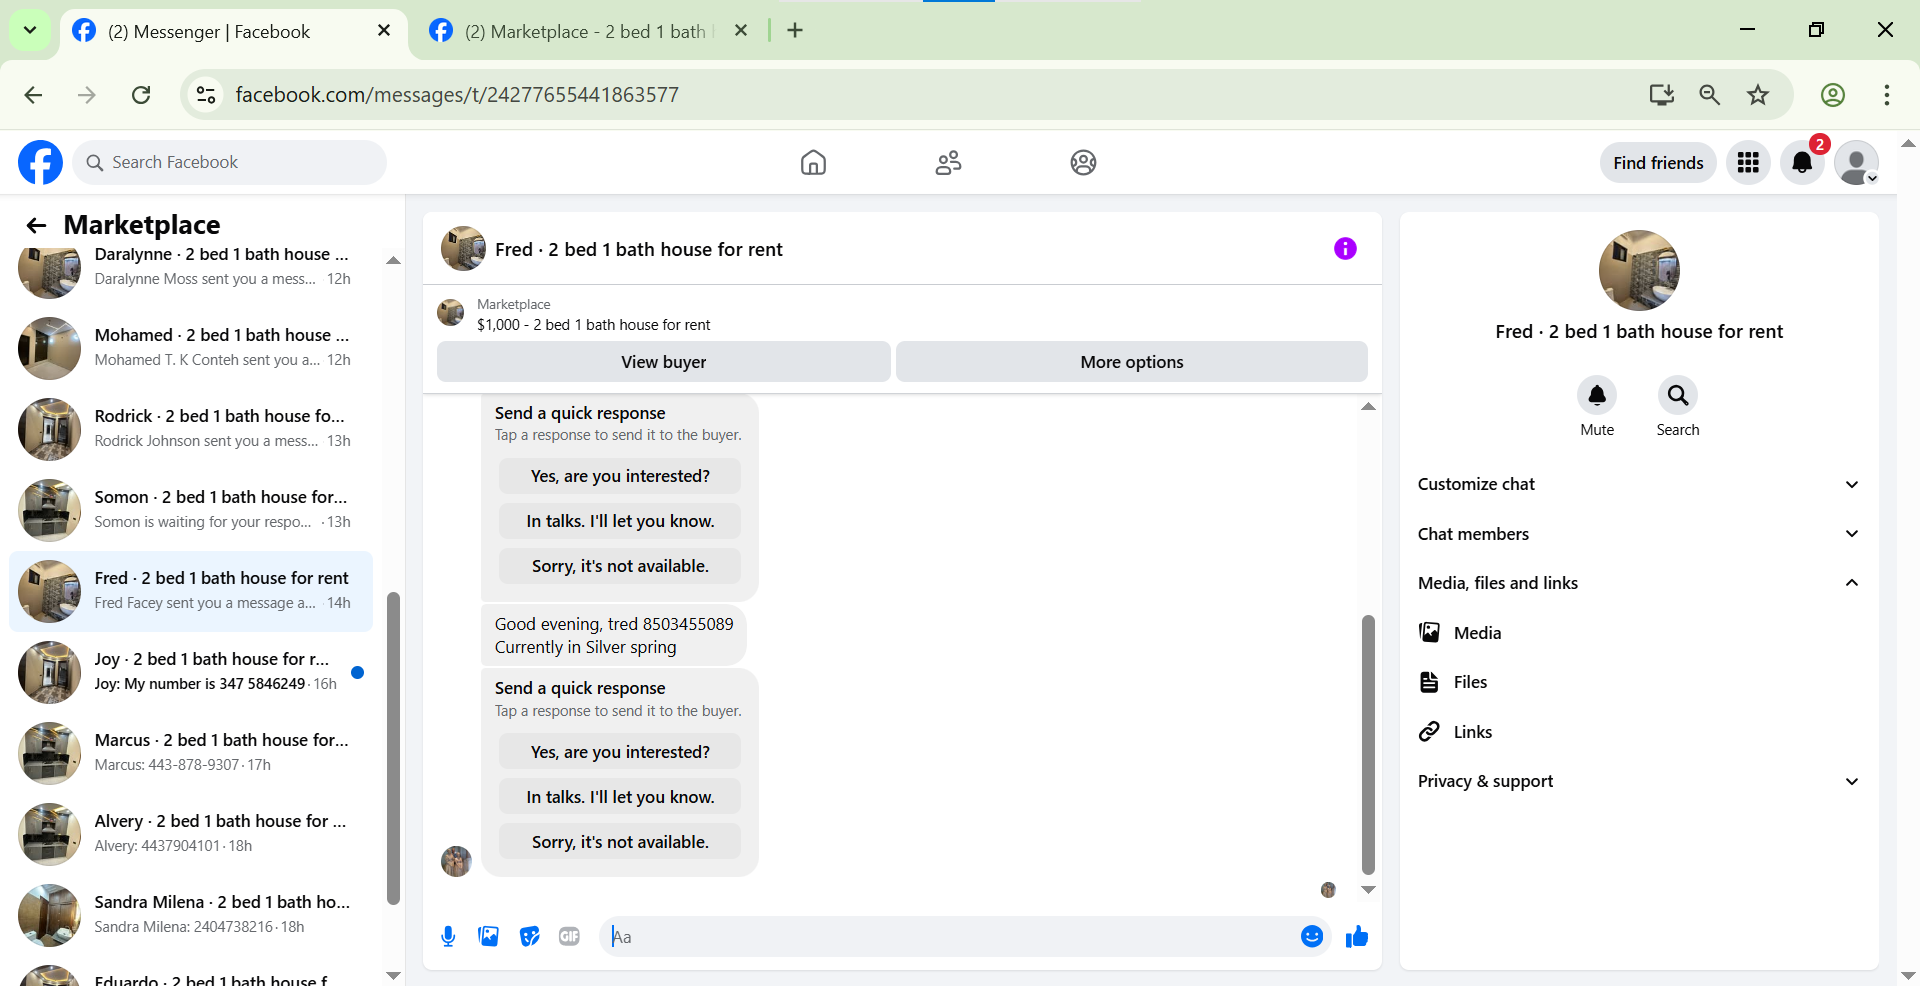Click the browser address bar URL
Screen dimensions: 1920x986
[x=457, y=95]
